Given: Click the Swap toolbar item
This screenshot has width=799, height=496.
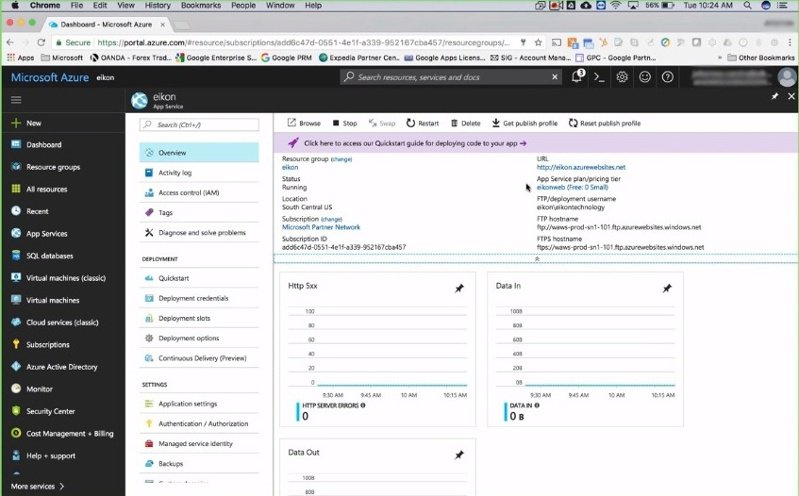Looking at the screenshot, I should coord(382,123).
